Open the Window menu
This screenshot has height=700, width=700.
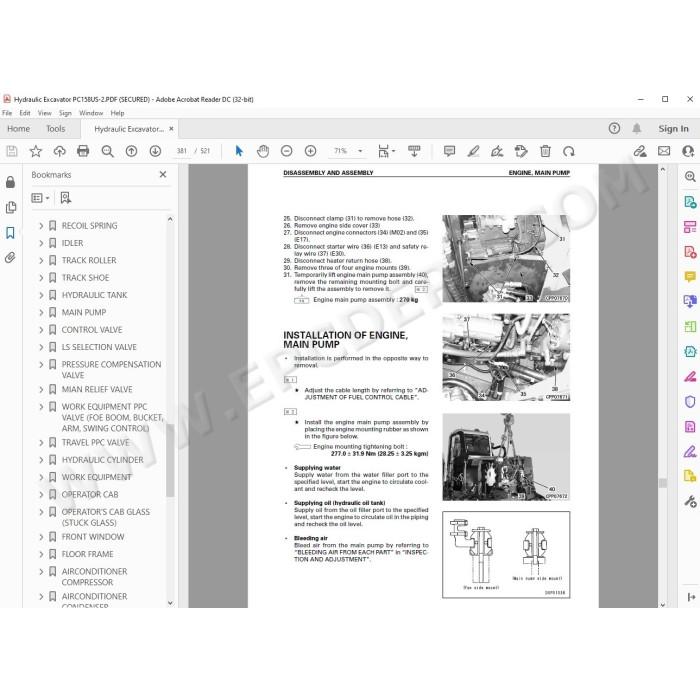[x=91, y=113]
